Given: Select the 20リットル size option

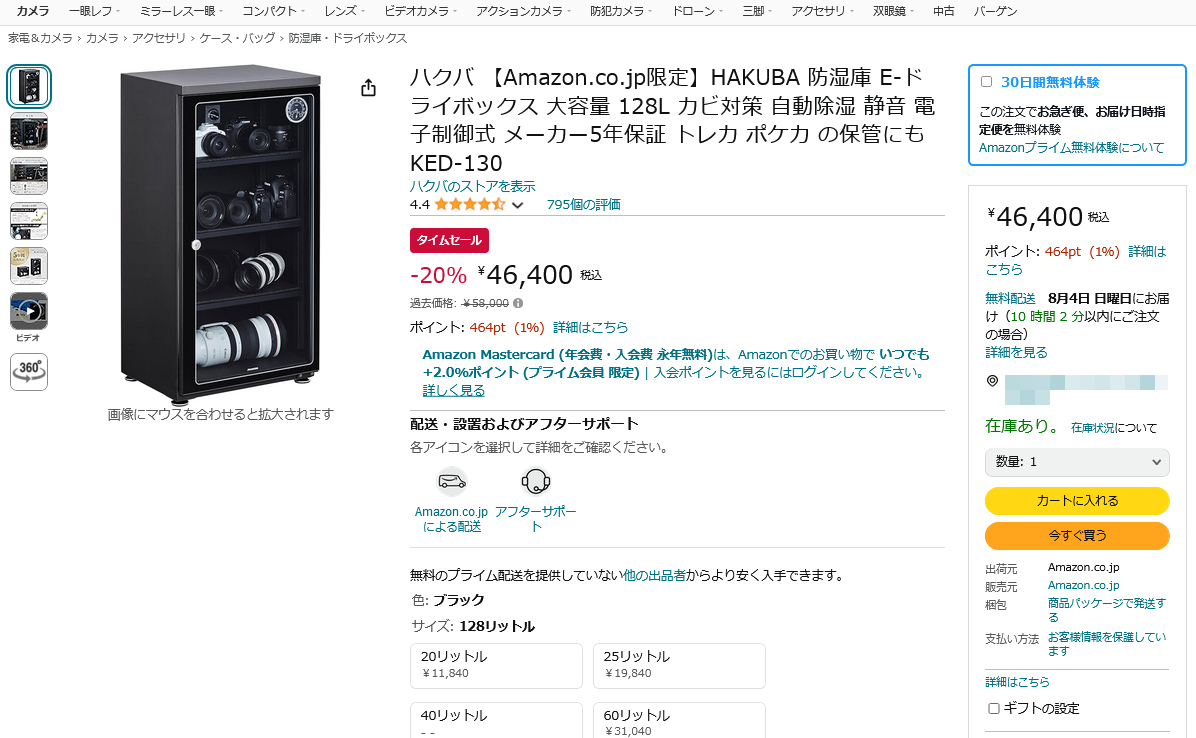Looking at the screenshot, I should (497, 666).
